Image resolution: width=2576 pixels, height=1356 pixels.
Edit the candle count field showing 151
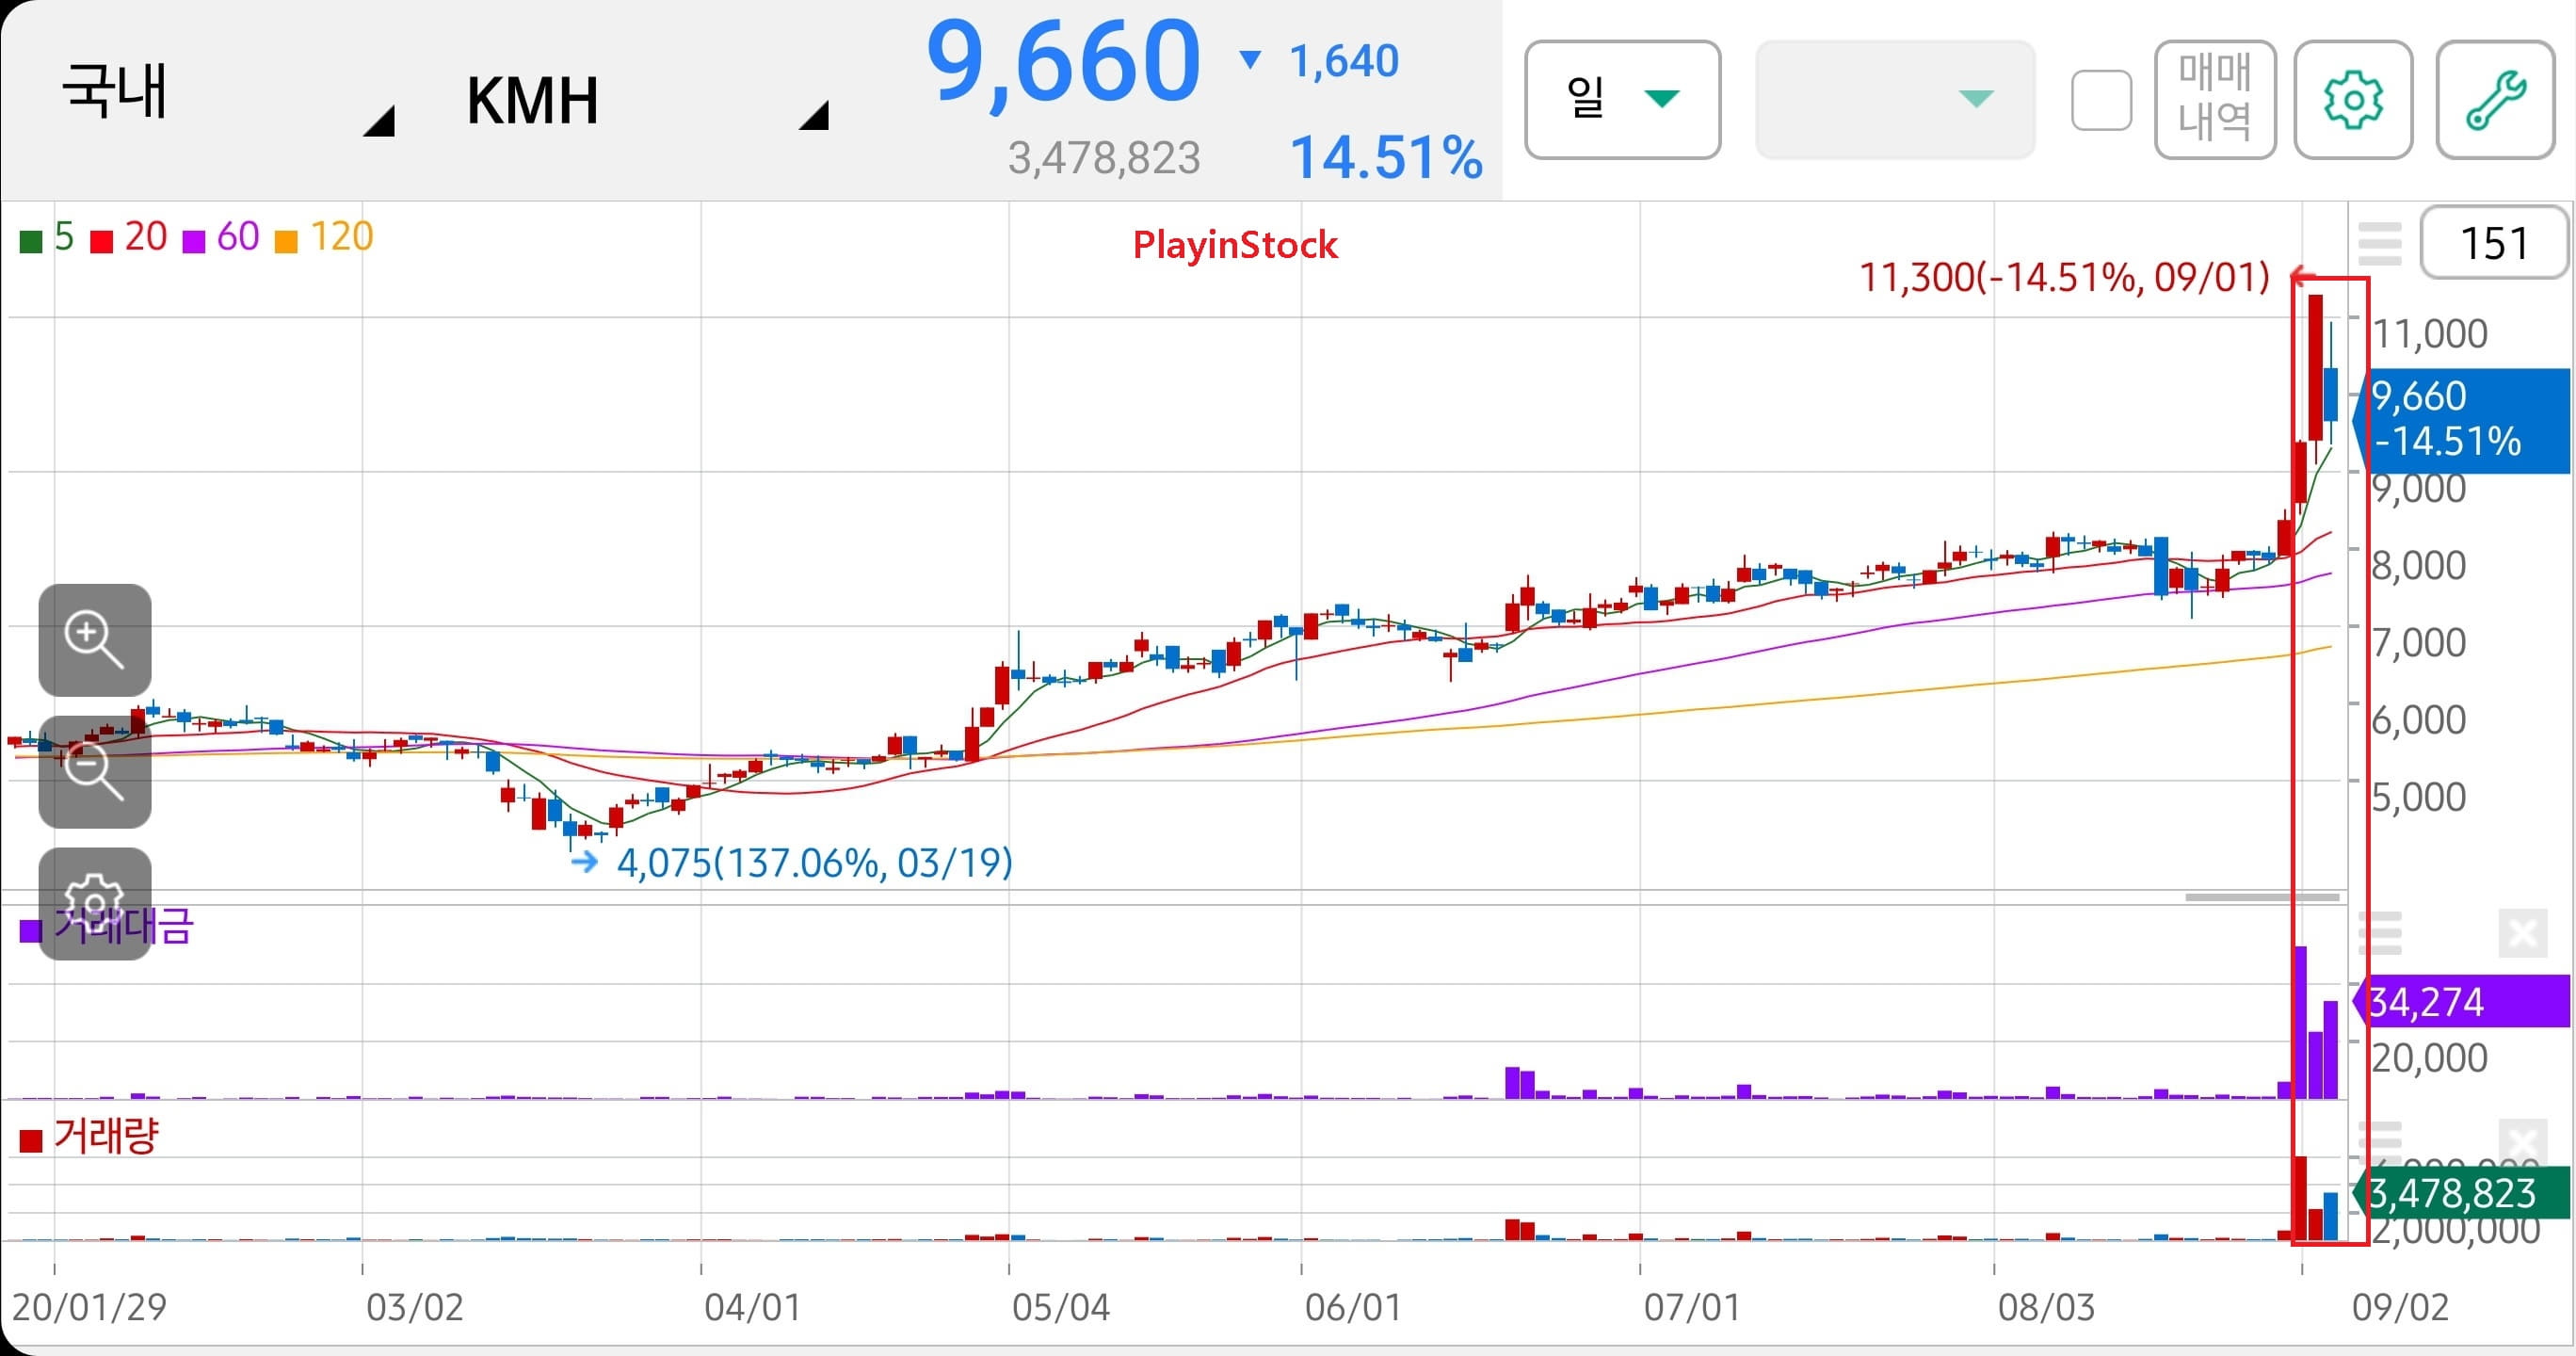click(x=2493, y=243)
